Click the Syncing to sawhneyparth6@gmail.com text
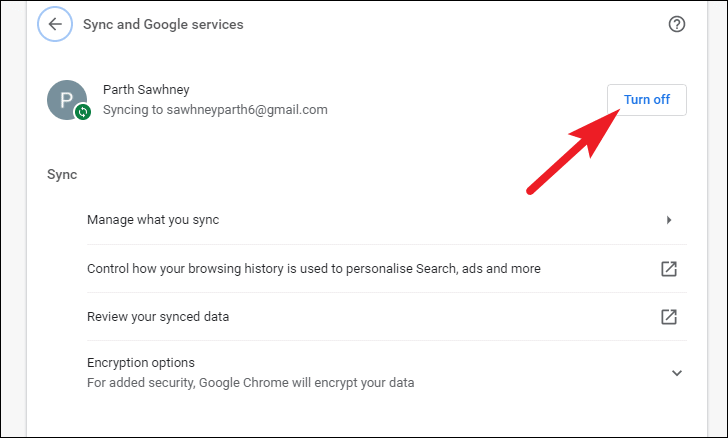This screenshot has width=728, height=438. [x=215, y=110]
